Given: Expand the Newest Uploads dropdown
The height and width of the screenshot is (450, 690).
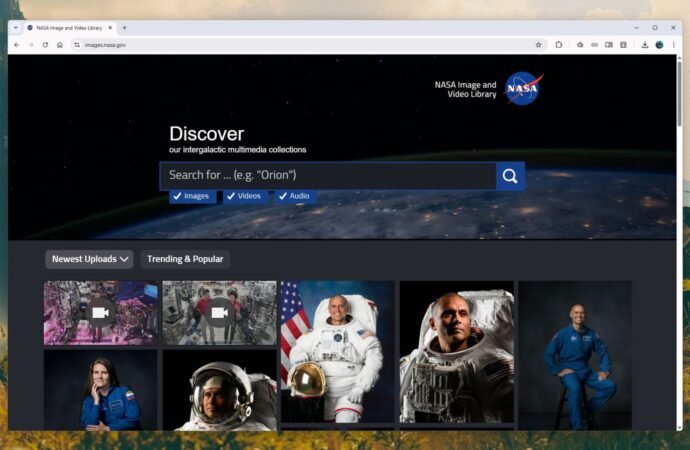Looking at the screenshot, I should tap(89, 259).
